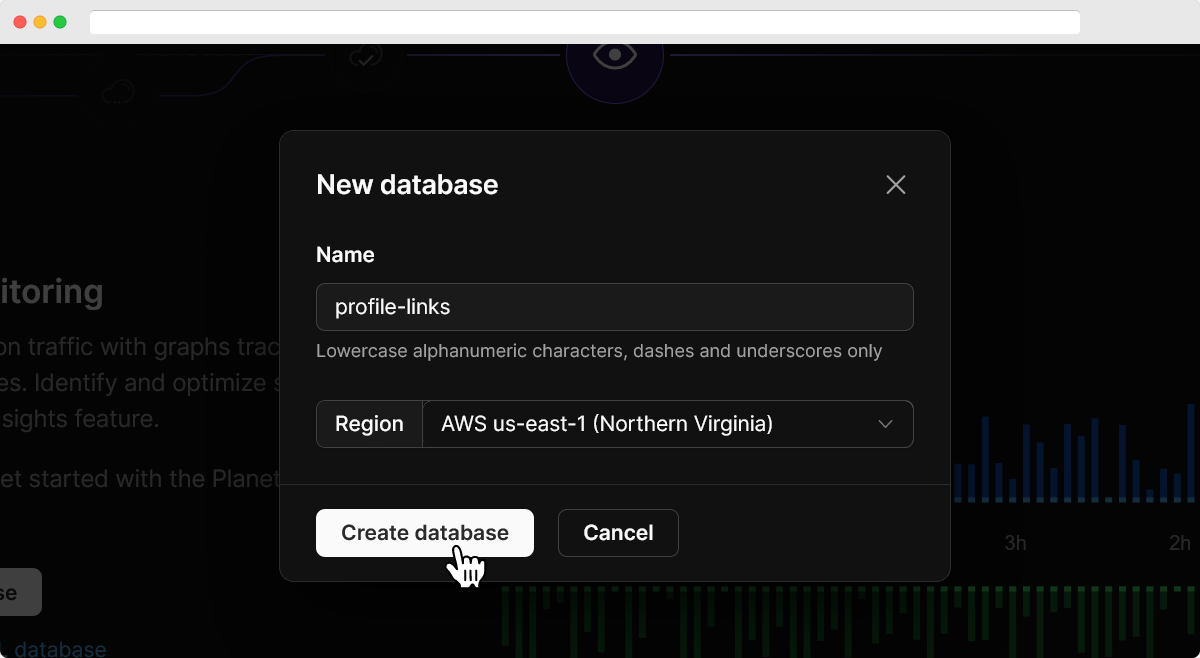Cancel the new database creation
Screen dimensions: 1200x658
pos(618,532)
